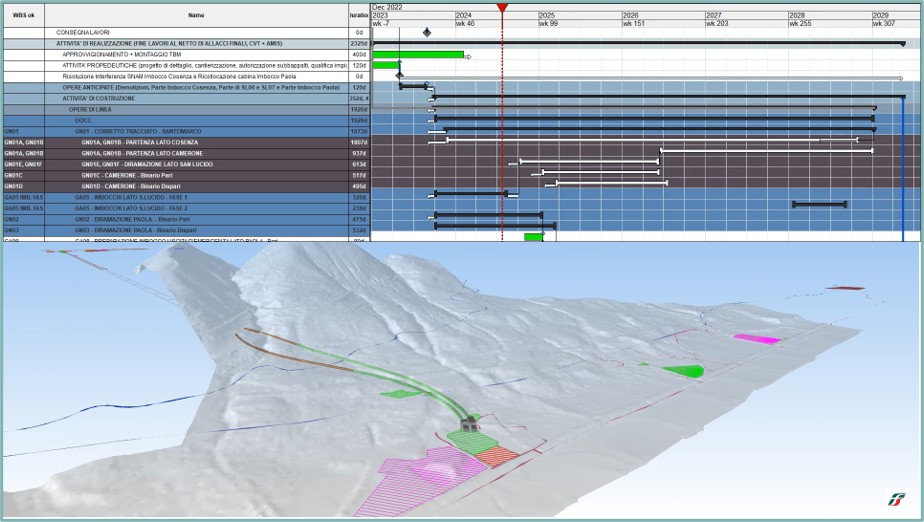The width and height of the screenshot is (924, 522).
Task: Click the Duration column header
Action: point(359,16)
